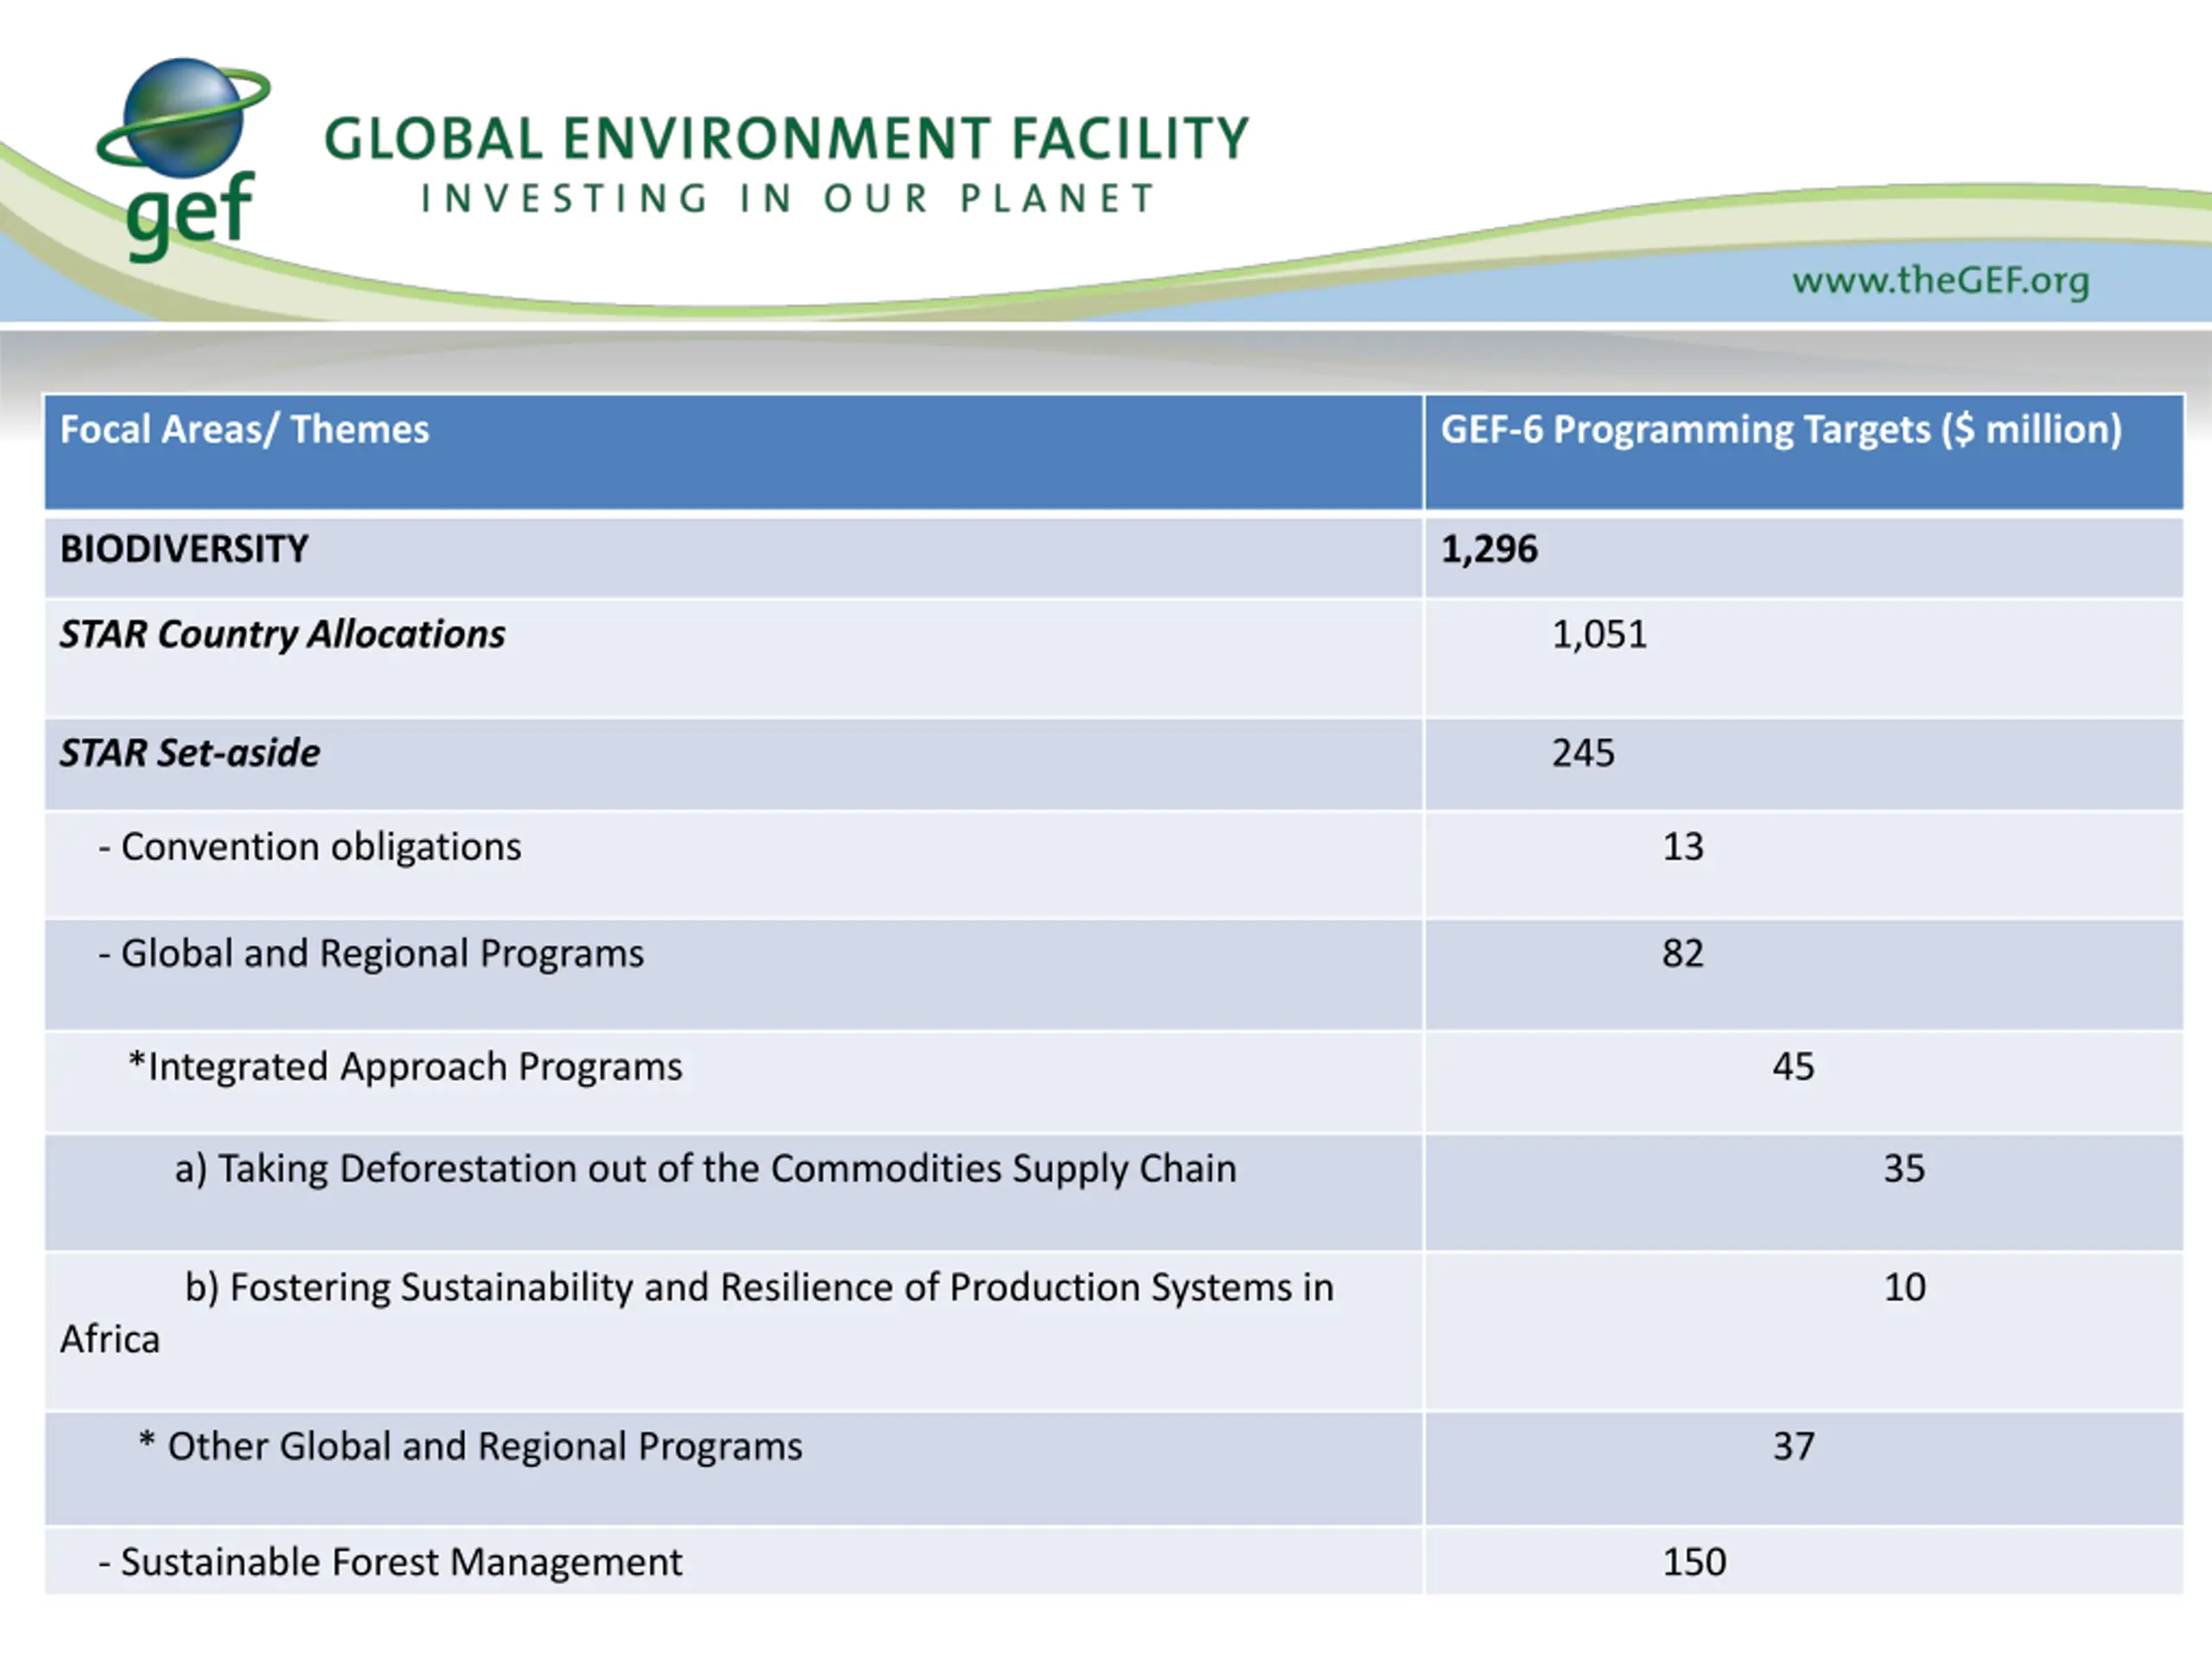Click the Global Environment Facility title

(x=786, y=138)
